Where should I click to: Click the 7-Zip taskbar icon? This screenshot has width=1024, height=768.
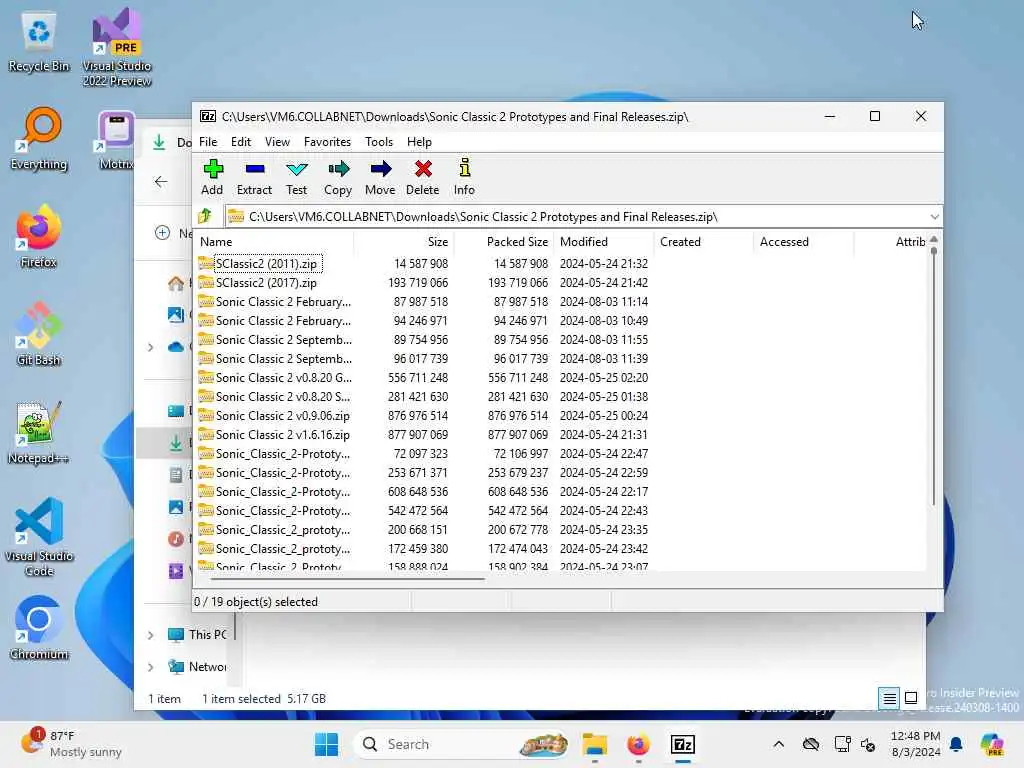pos(682,744)
